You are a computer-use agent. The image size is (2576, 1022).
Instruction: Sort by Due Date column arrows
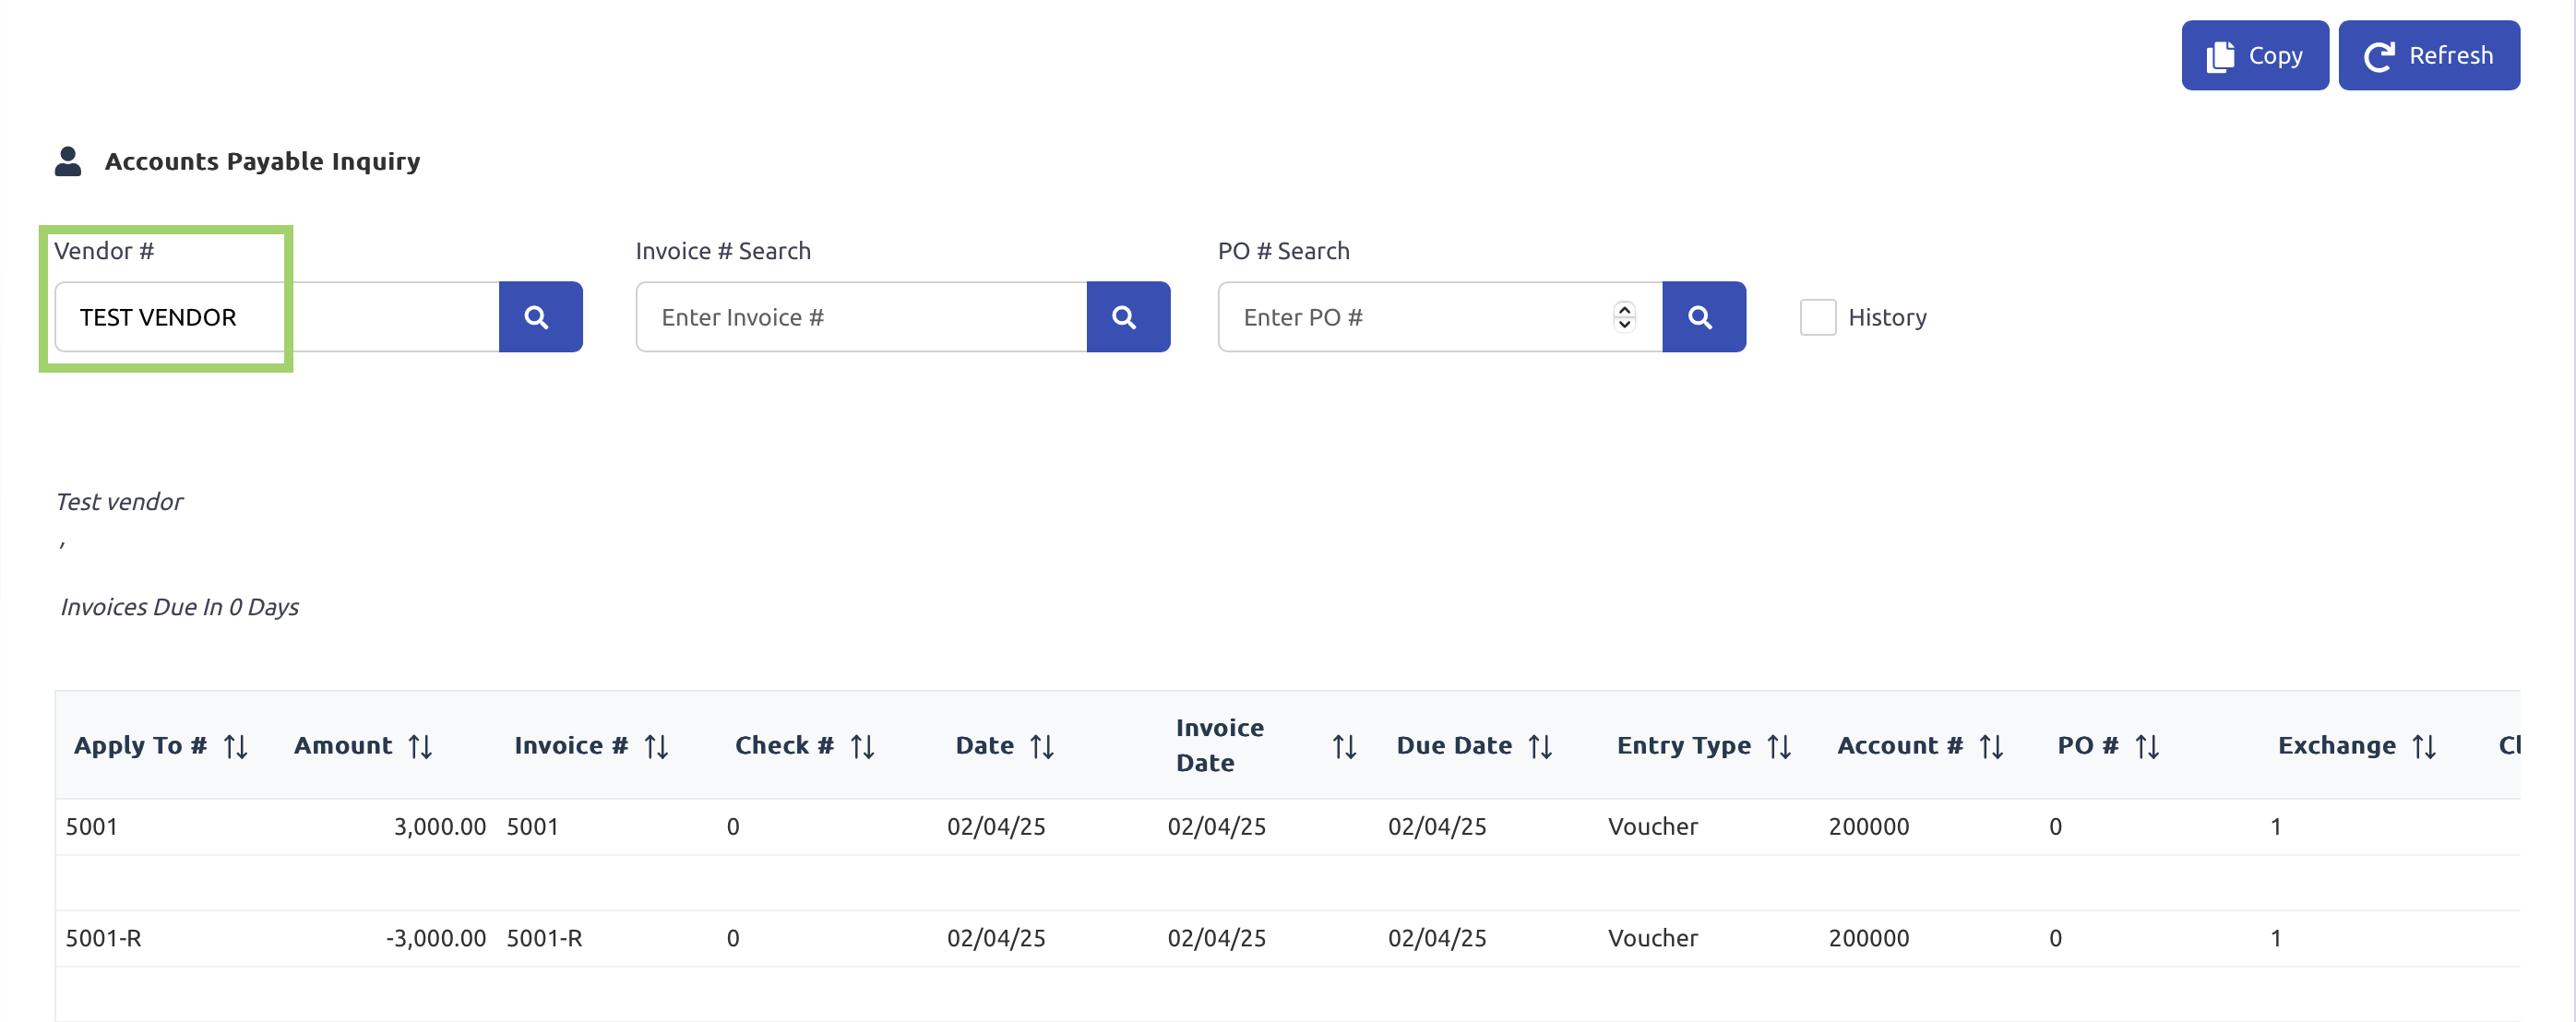(1540, 746)
